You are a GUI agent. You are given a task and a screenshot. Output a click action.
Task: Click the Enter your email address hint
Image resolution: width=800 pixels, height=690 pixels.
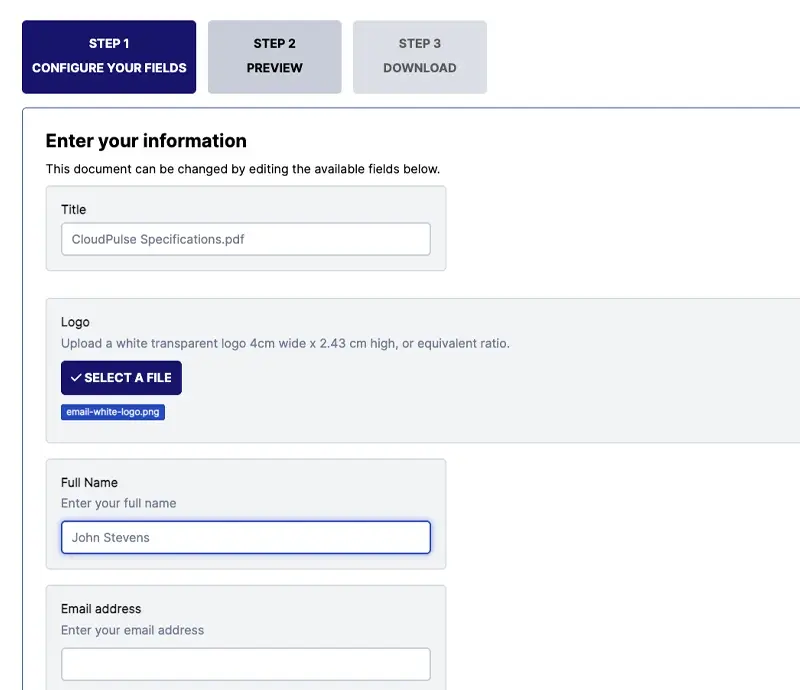pyautogui.click(x=132, y=630)
